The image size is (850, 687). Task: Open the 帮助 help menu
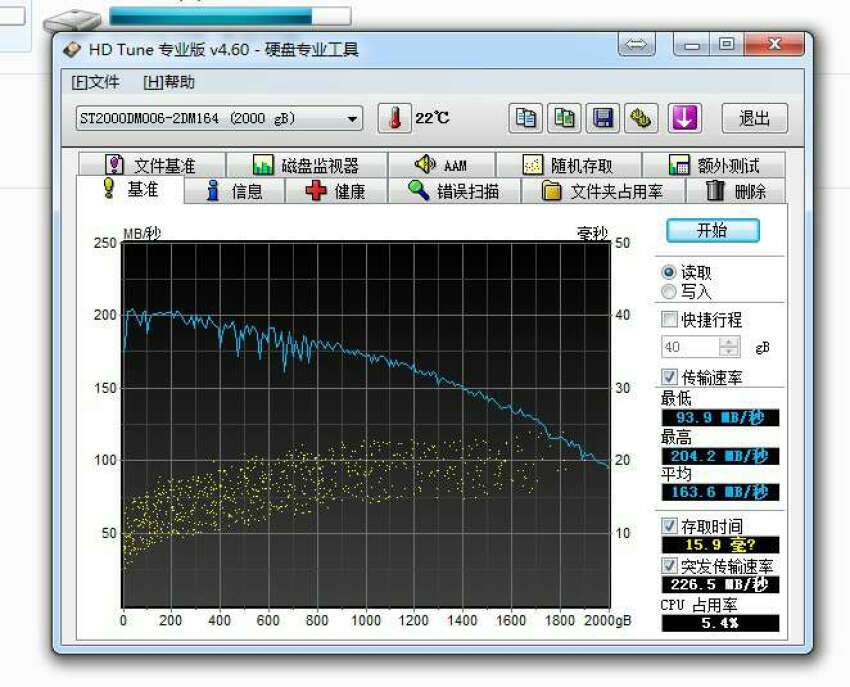[x=169, y=82]
